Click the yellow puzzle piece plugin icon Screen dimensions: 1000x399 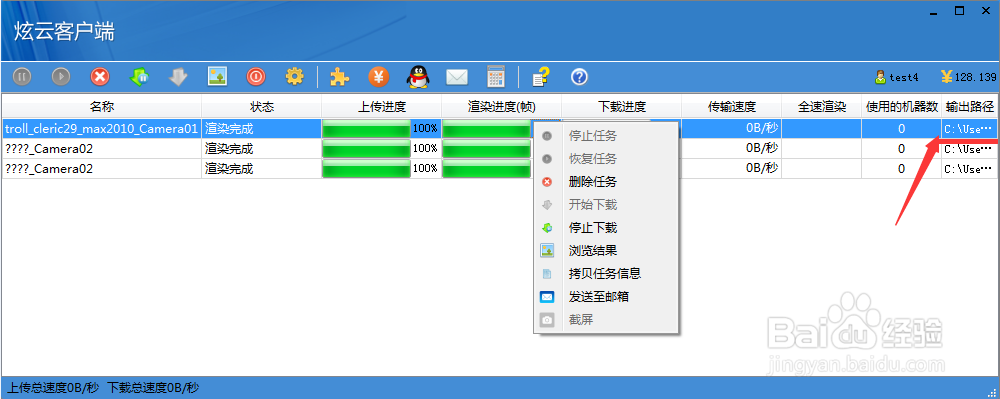[339, 77]
